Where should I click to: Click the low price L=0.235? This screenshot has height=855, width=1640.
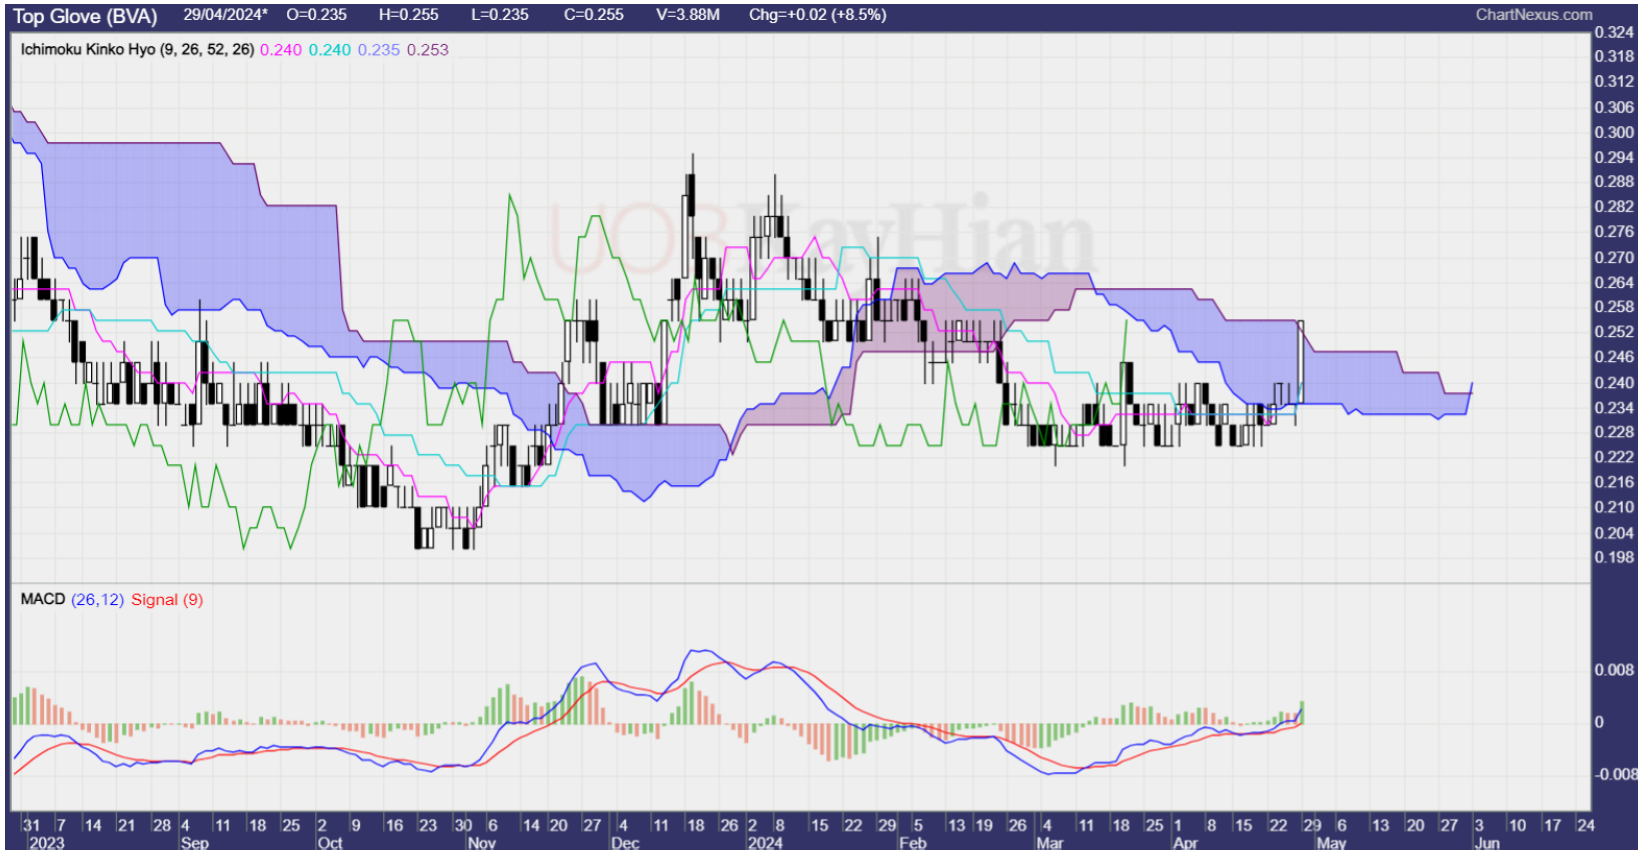pos(499,15)
